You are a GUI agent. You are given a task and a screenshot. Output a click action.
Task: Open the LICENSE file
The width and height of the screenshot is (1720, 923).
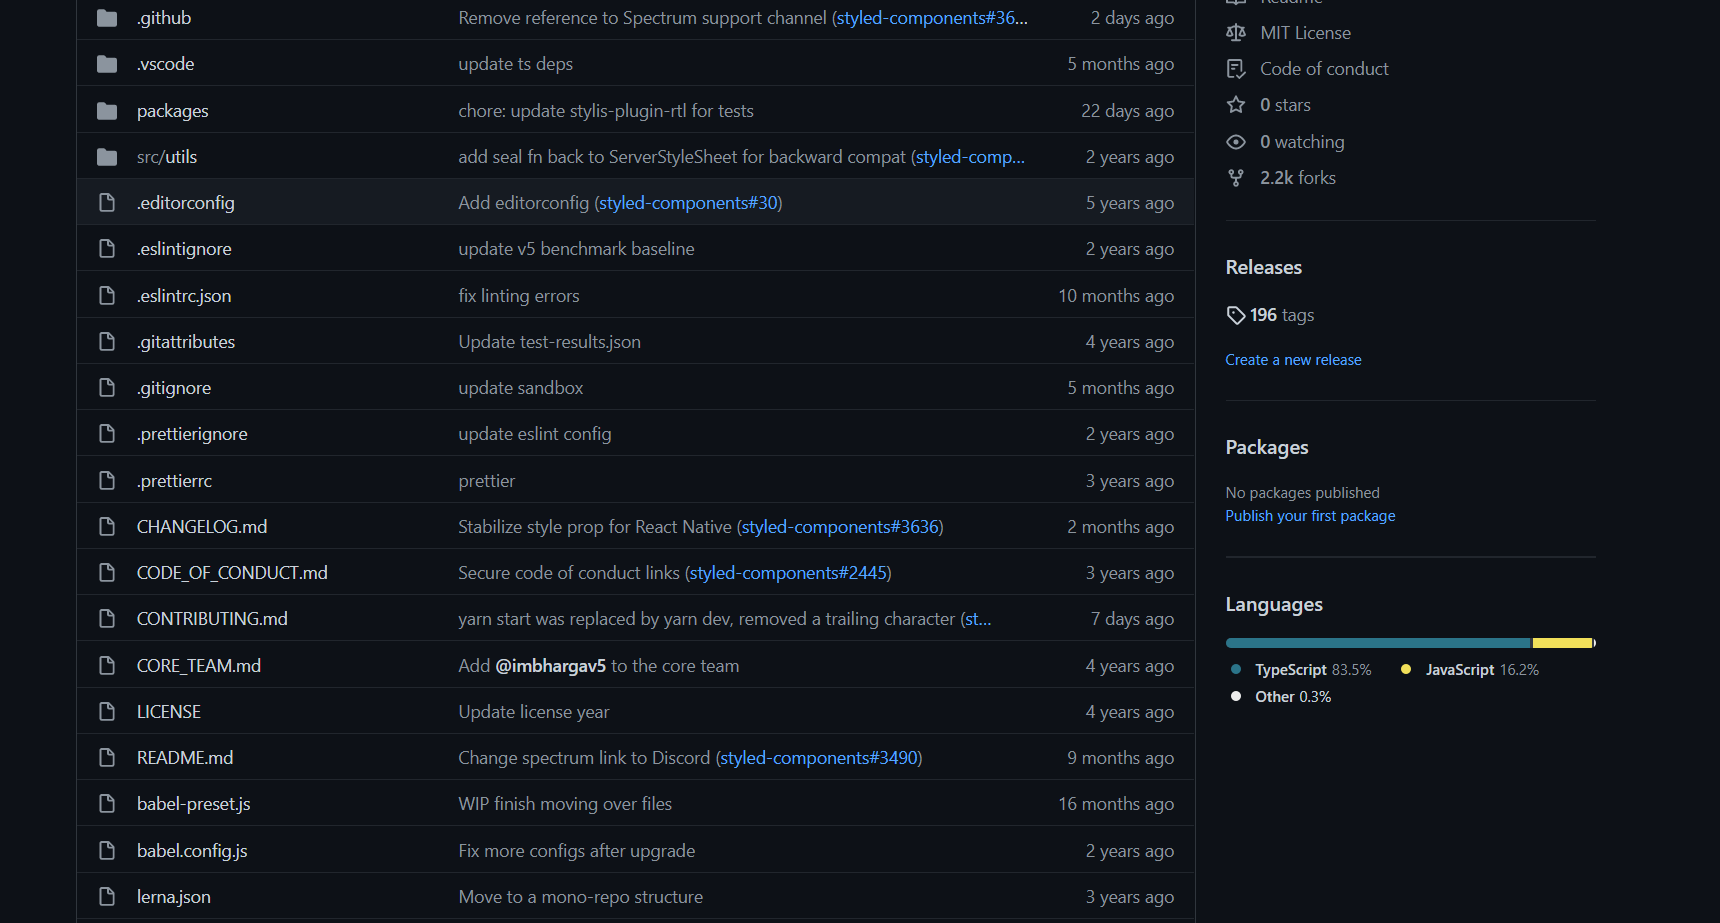pyautogui.click(x=169, y=712)
